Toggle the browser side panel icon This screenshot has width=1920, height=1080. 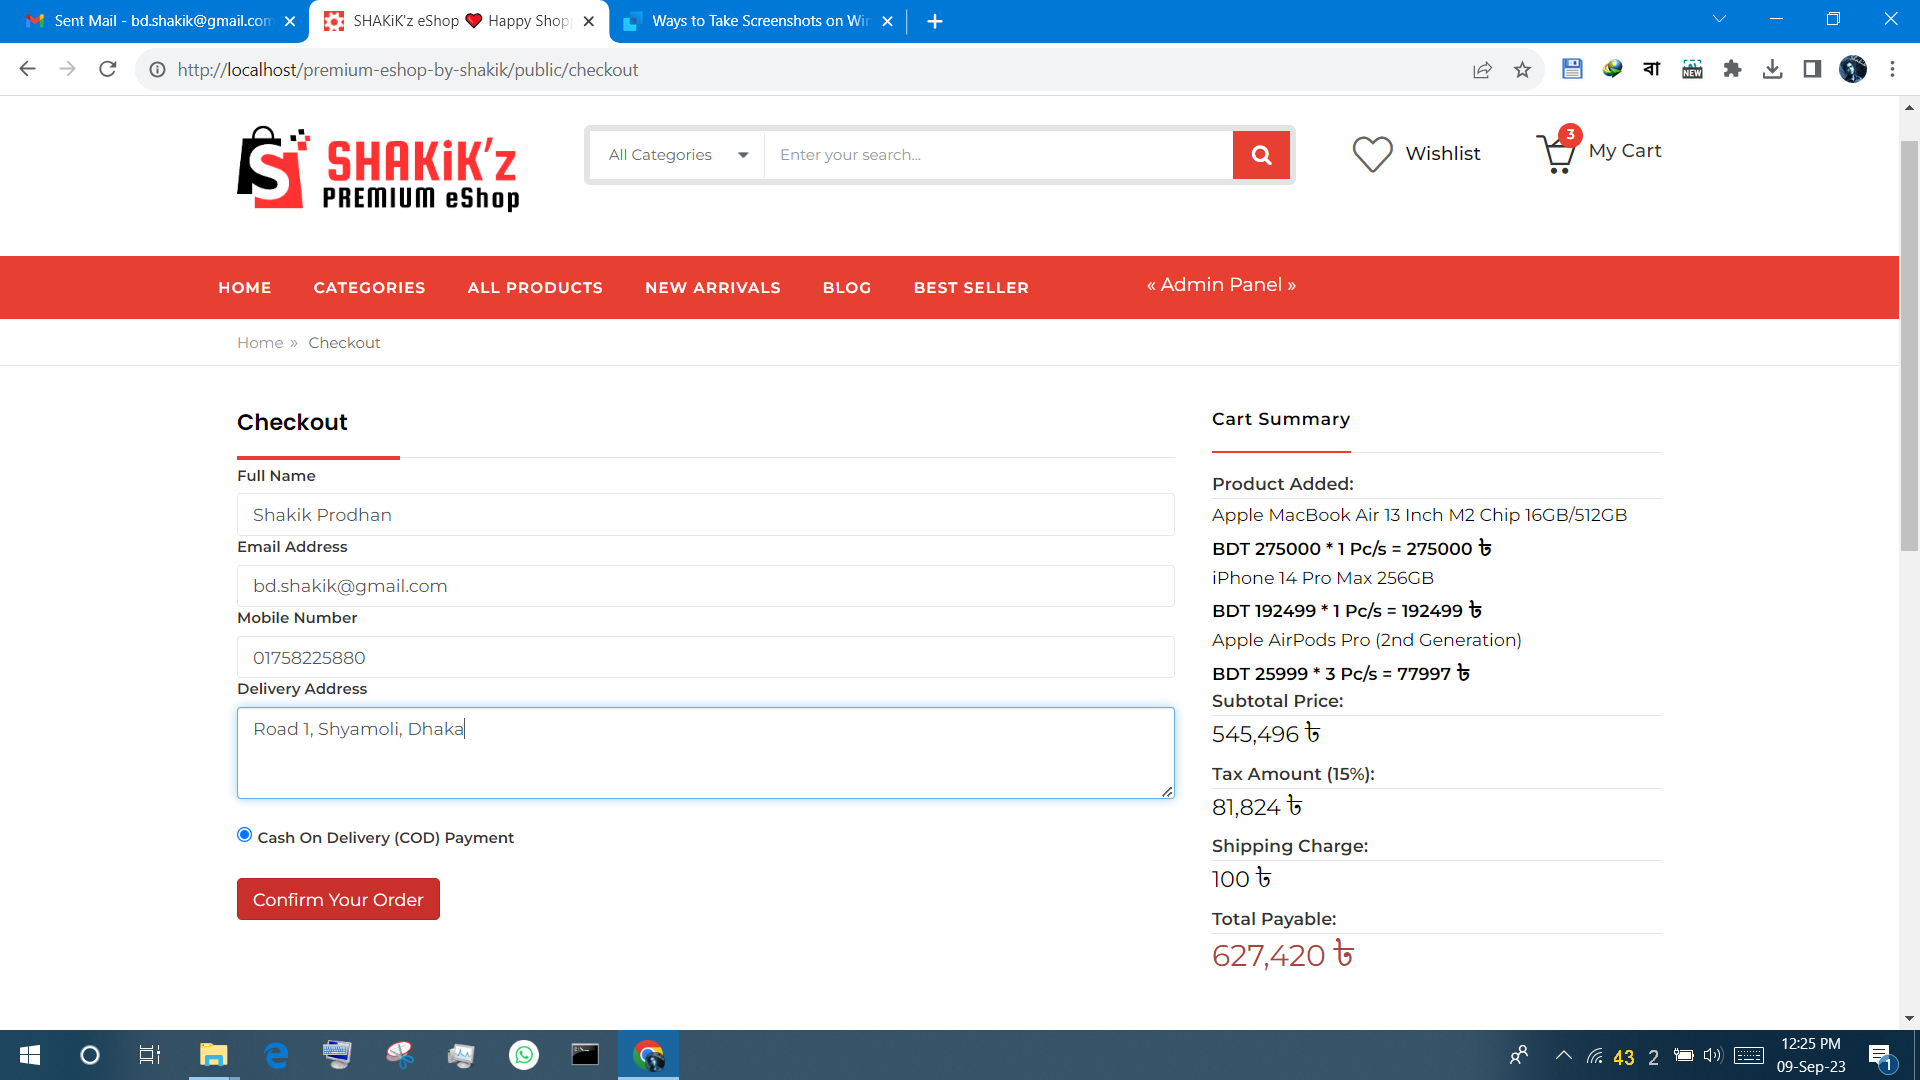(1812, 69)
